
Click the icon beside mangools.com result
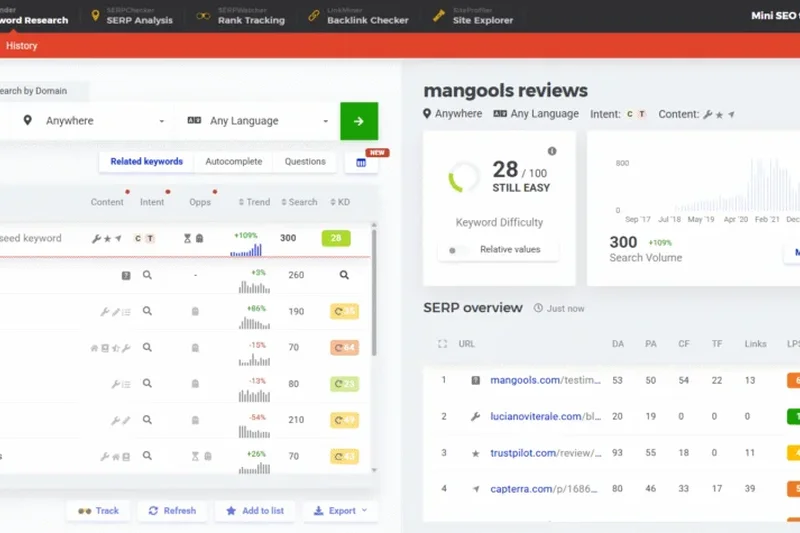tap(476, 380)
